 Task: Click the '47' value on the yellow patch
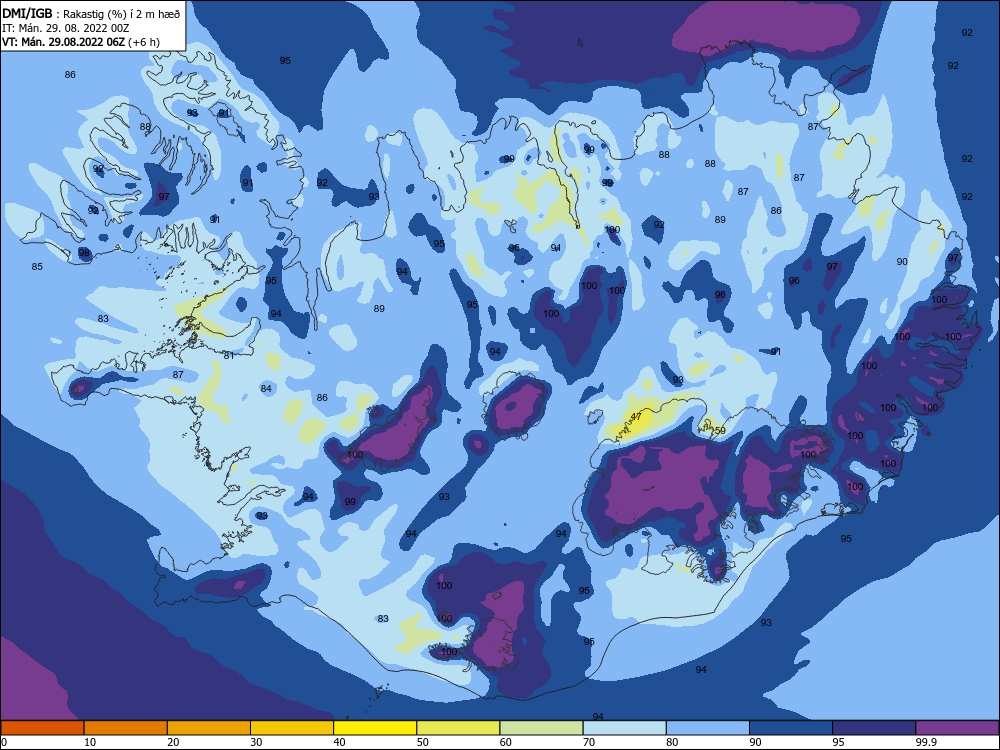click(636, 416)
